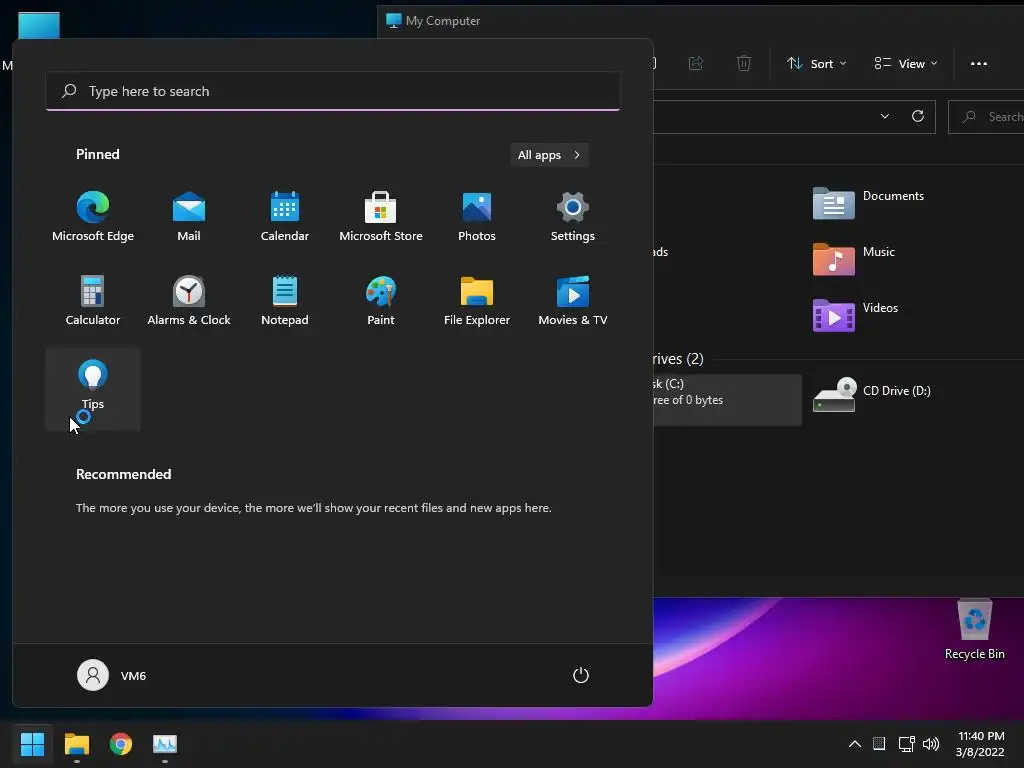Viewport: 1024px width, 768px height.
Task: Open the more options ellipsis menu
Action: (x=978, y=63)
